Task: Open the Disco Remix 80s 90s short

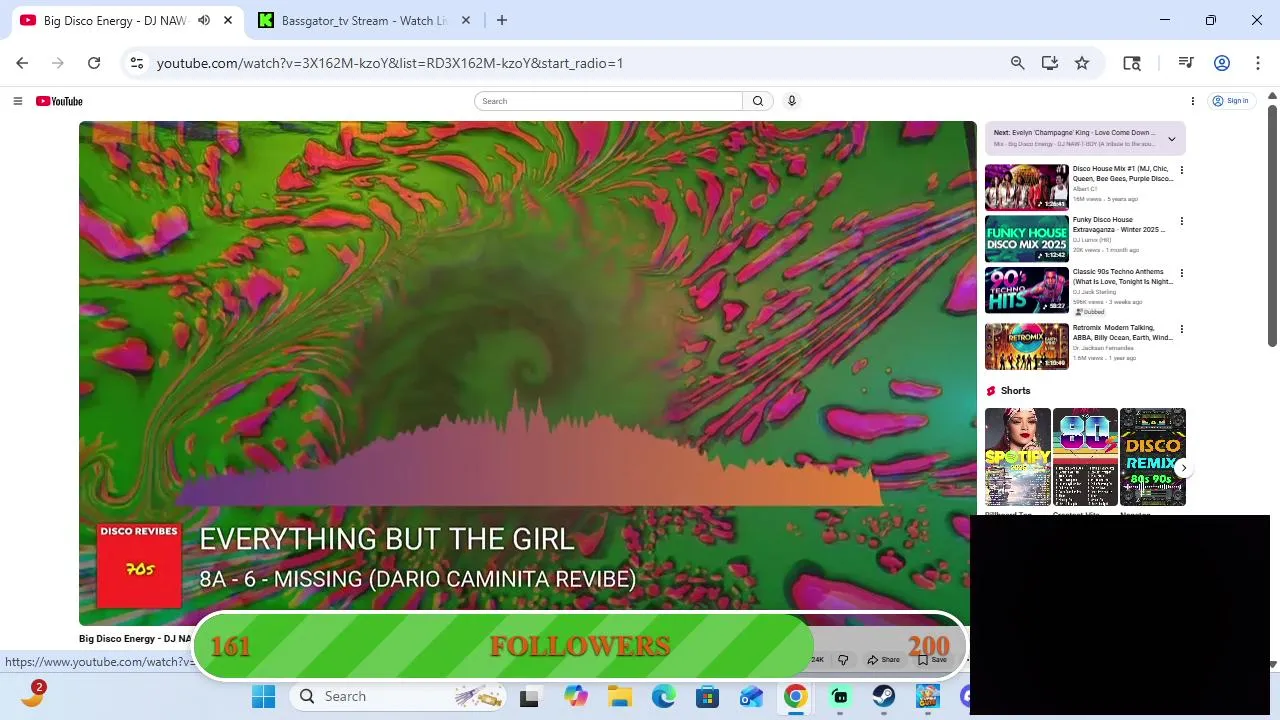Action: [x=1152, y=457]
